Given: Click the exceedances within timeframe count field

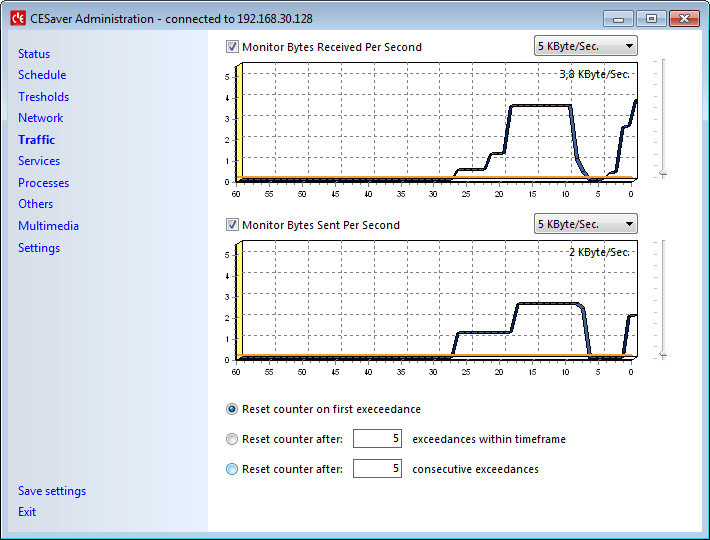Looking at the screenshot, I should point(377,439).
